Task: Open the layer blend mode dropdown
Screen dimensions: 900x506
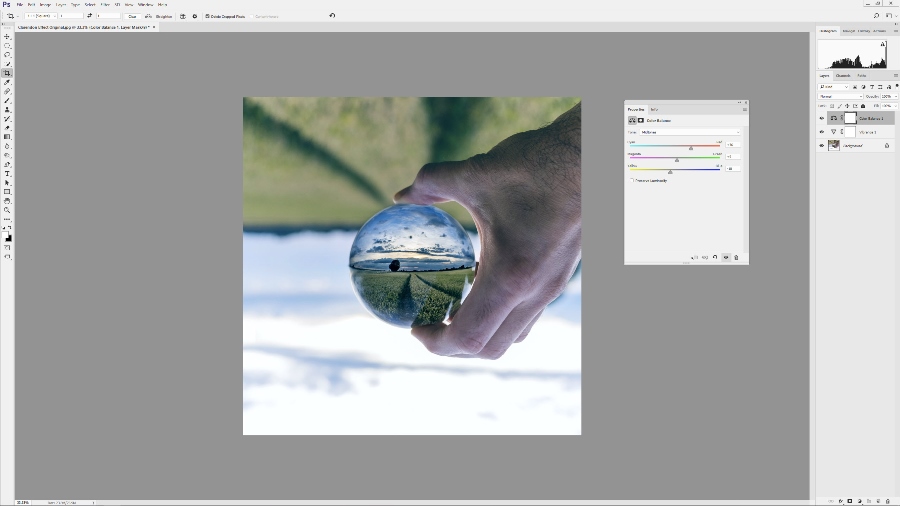Action: pyautogui.click(x=840, y=97)
